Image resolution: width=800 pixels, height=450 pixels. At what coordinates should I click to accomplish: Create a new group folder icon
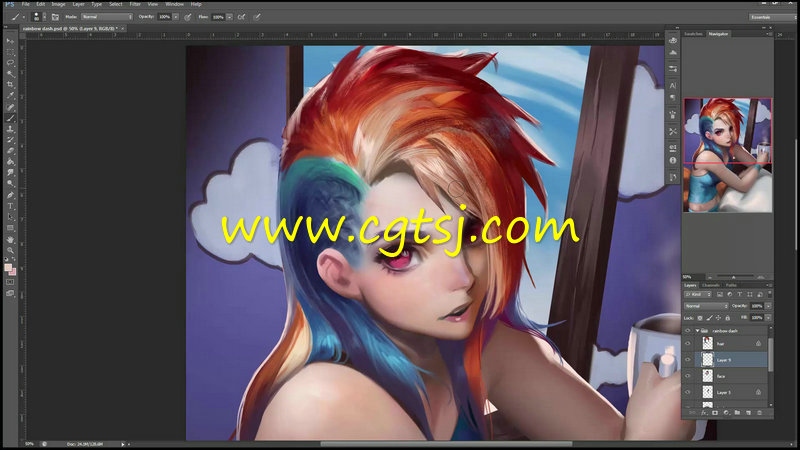point(737,413)
